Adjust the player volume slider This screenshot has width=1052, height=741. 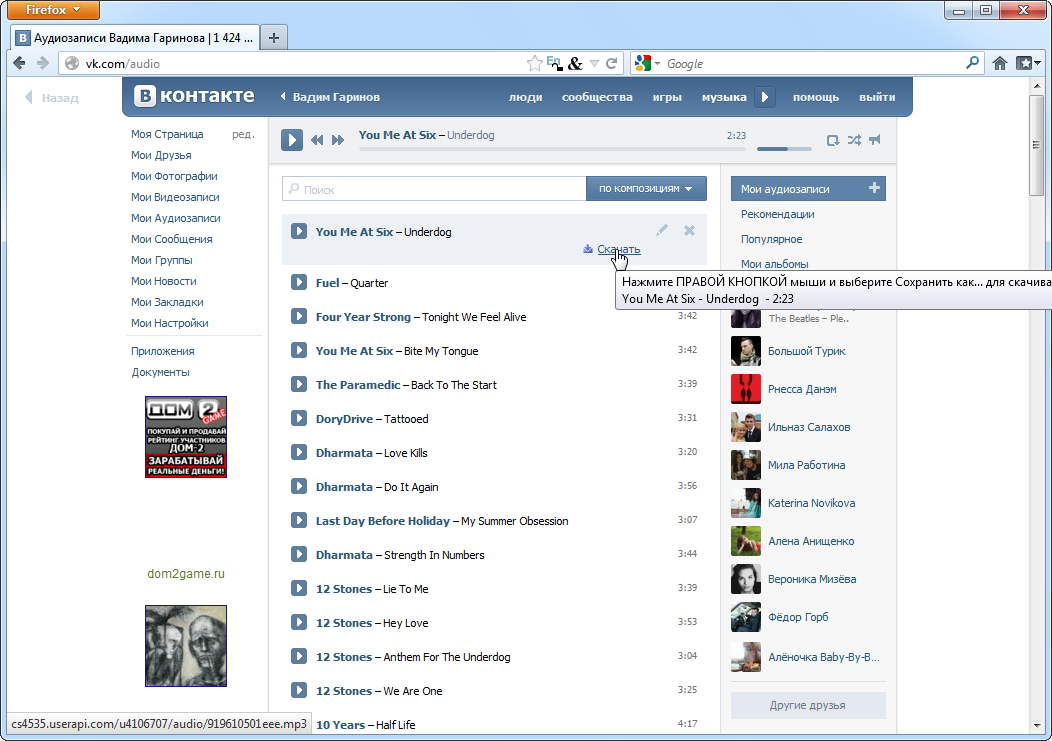pos(784,148)
